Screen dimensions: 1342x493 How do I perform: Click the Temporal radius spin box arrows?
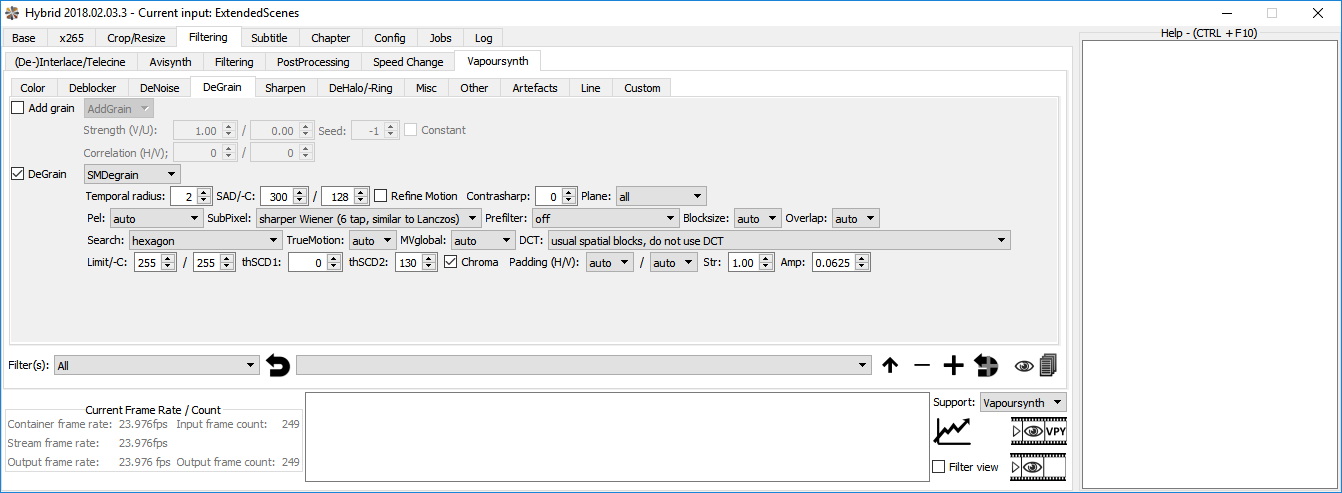tap(204, 196)
